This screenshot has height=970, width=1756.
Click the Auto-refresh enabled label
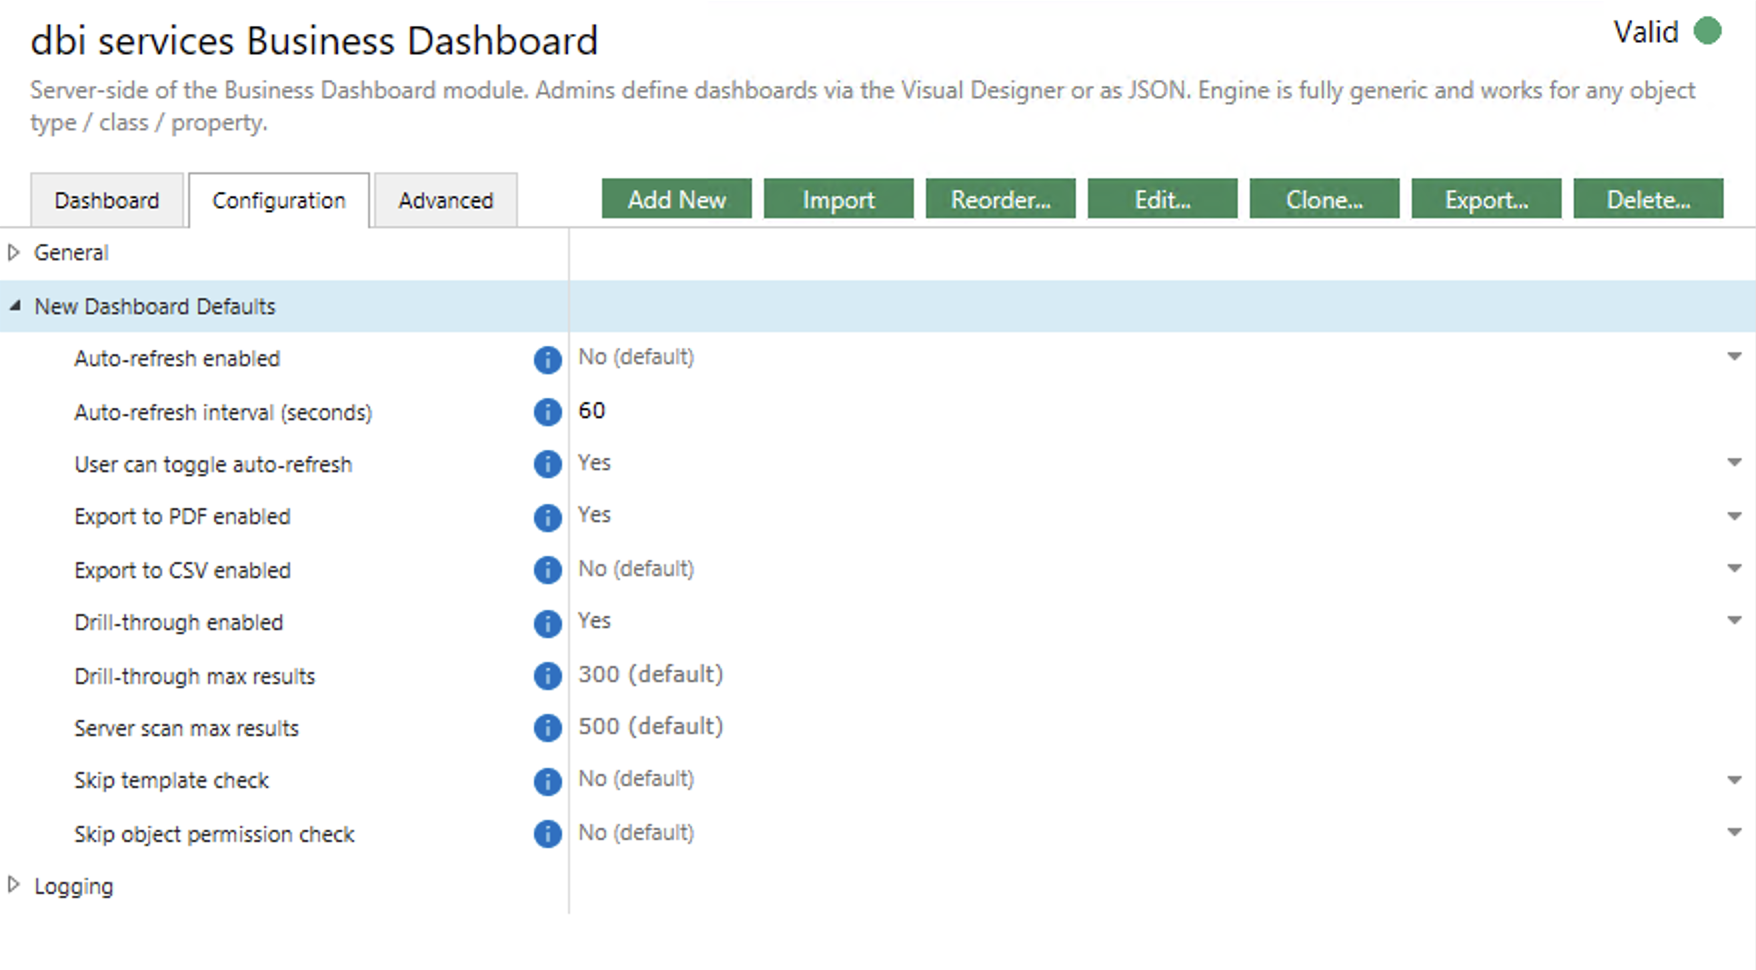177,359
